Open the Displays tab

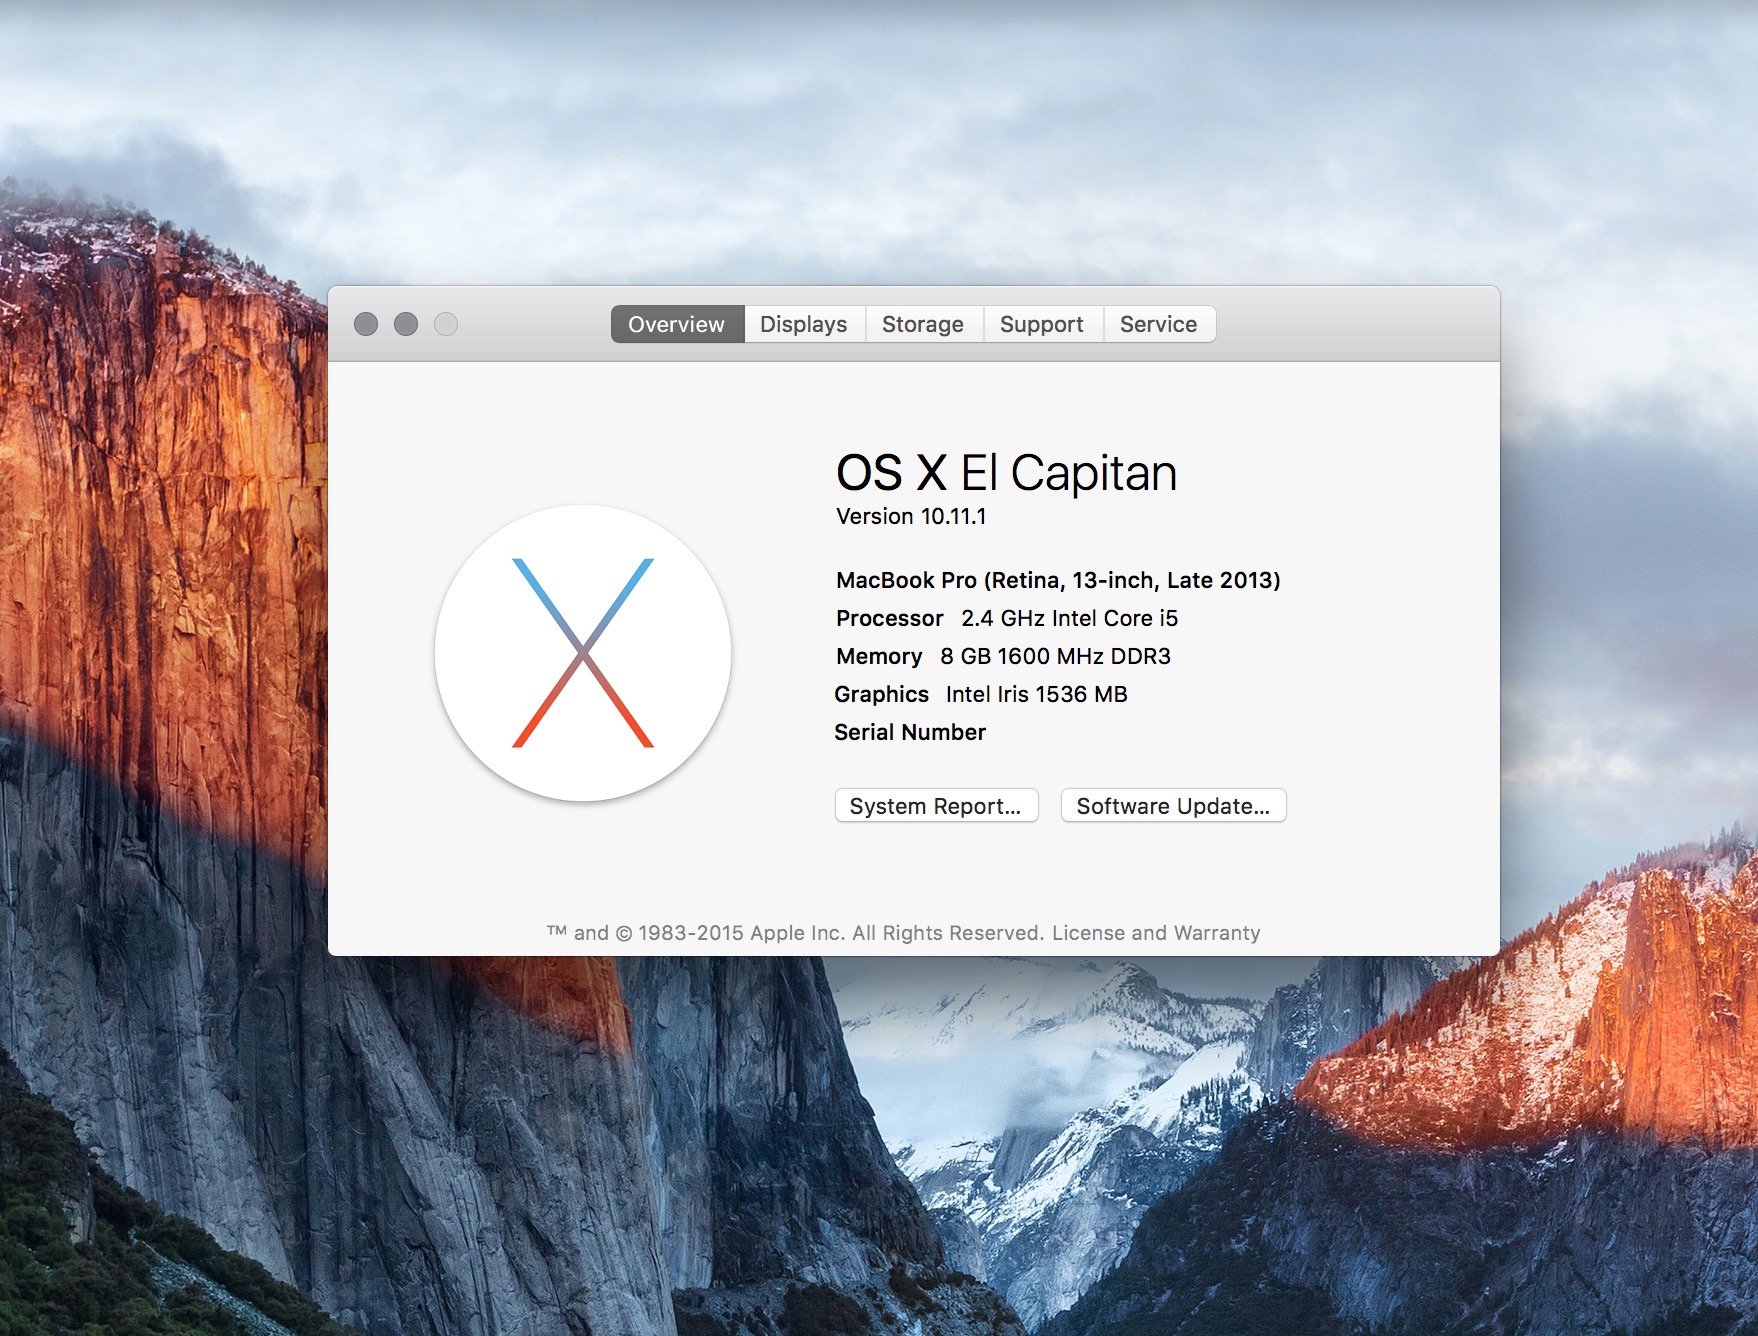(x=804, y=324)
